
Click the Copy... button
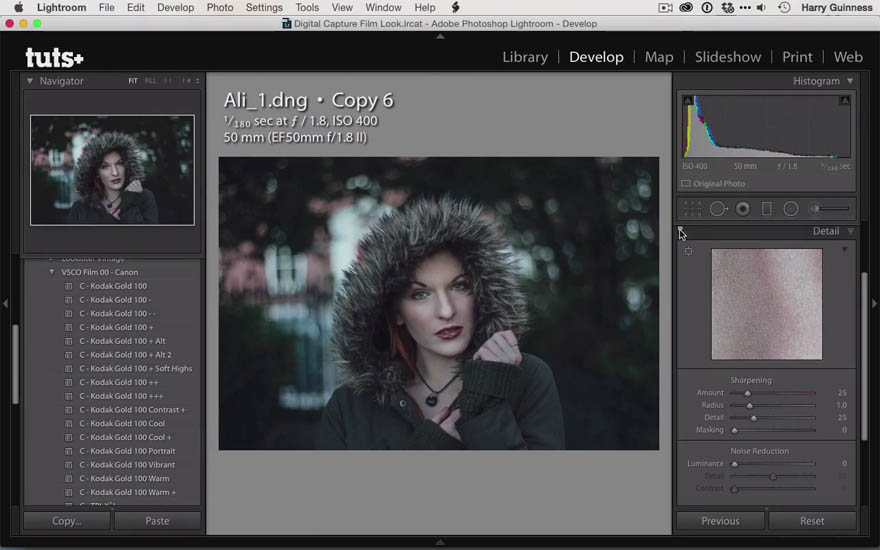[67, 521]
